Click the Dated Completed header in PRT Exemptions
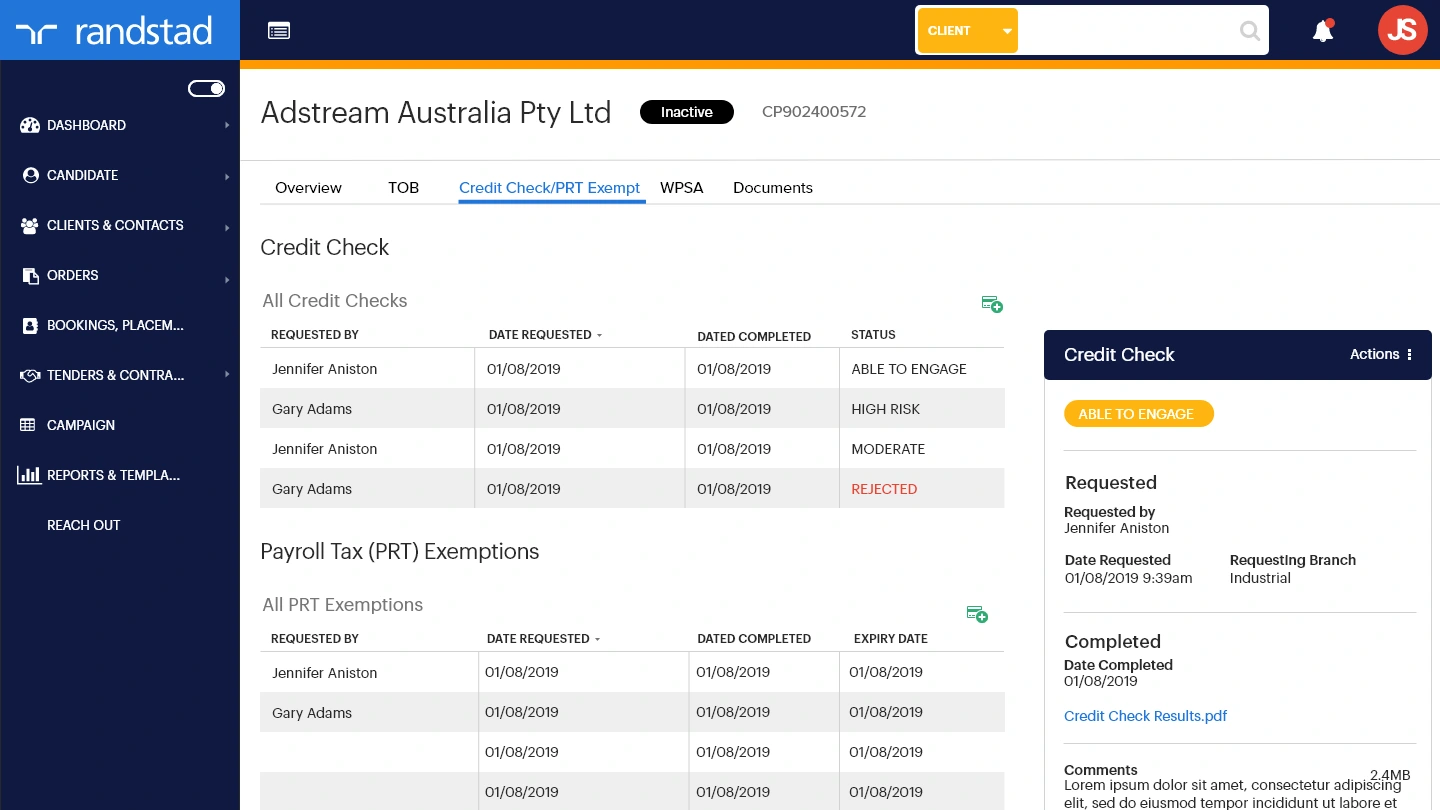This screenshot has width=1440, height=810. point(754,639)
